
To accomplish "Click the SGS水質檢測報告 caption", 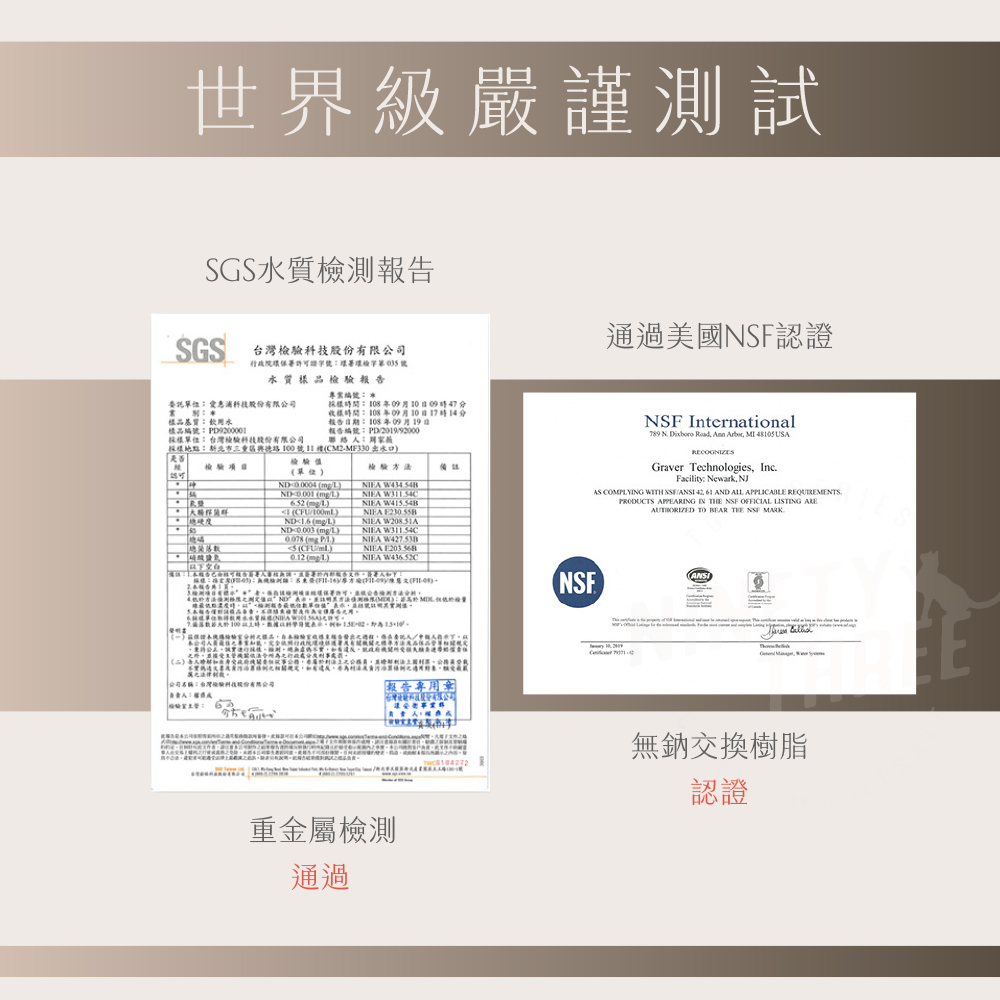I will click(x=319, y=270).
